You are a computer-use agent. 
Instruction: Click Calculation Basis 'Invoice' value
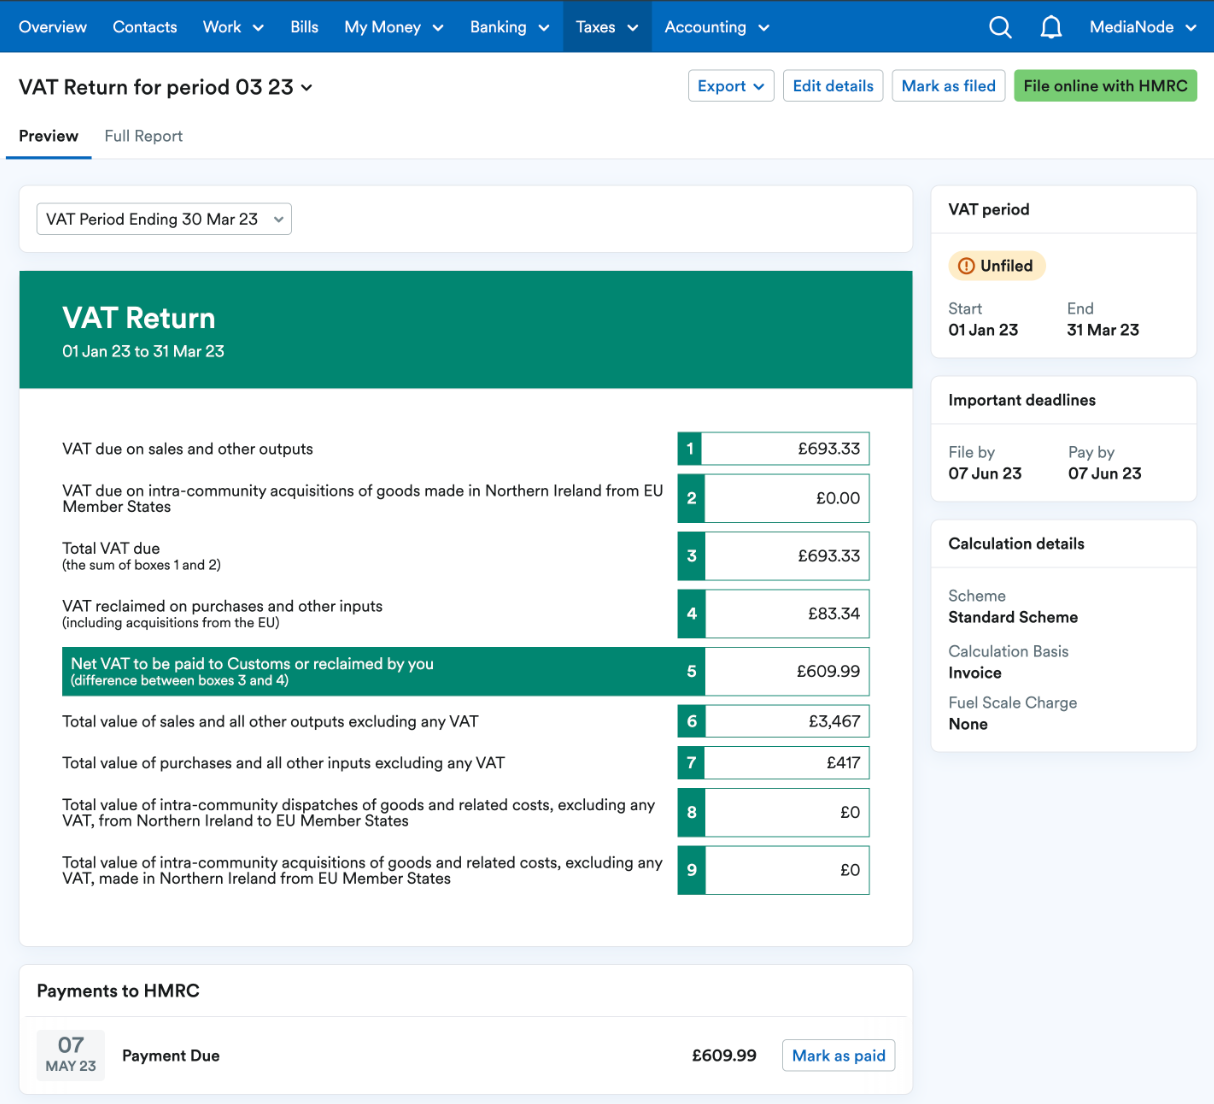click(x=975, y=674)
